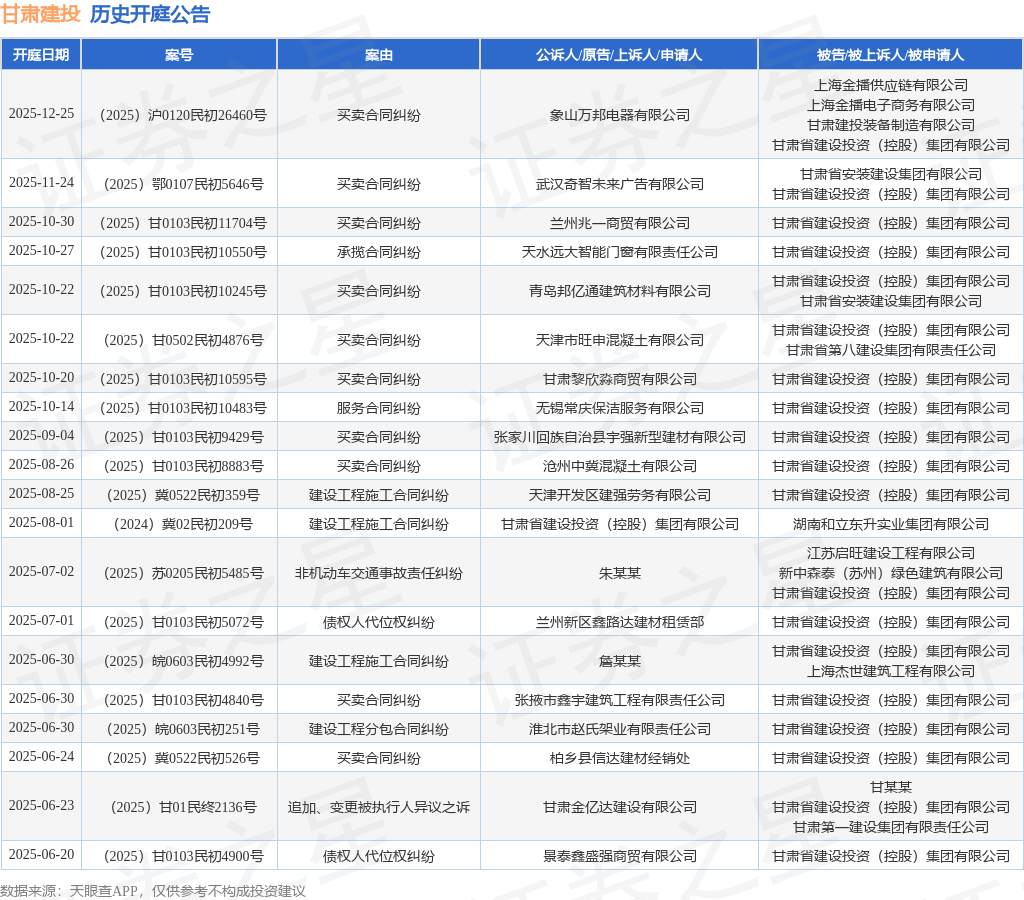
Task: Click date cell 2025-08-25
Action: [41, 493]
